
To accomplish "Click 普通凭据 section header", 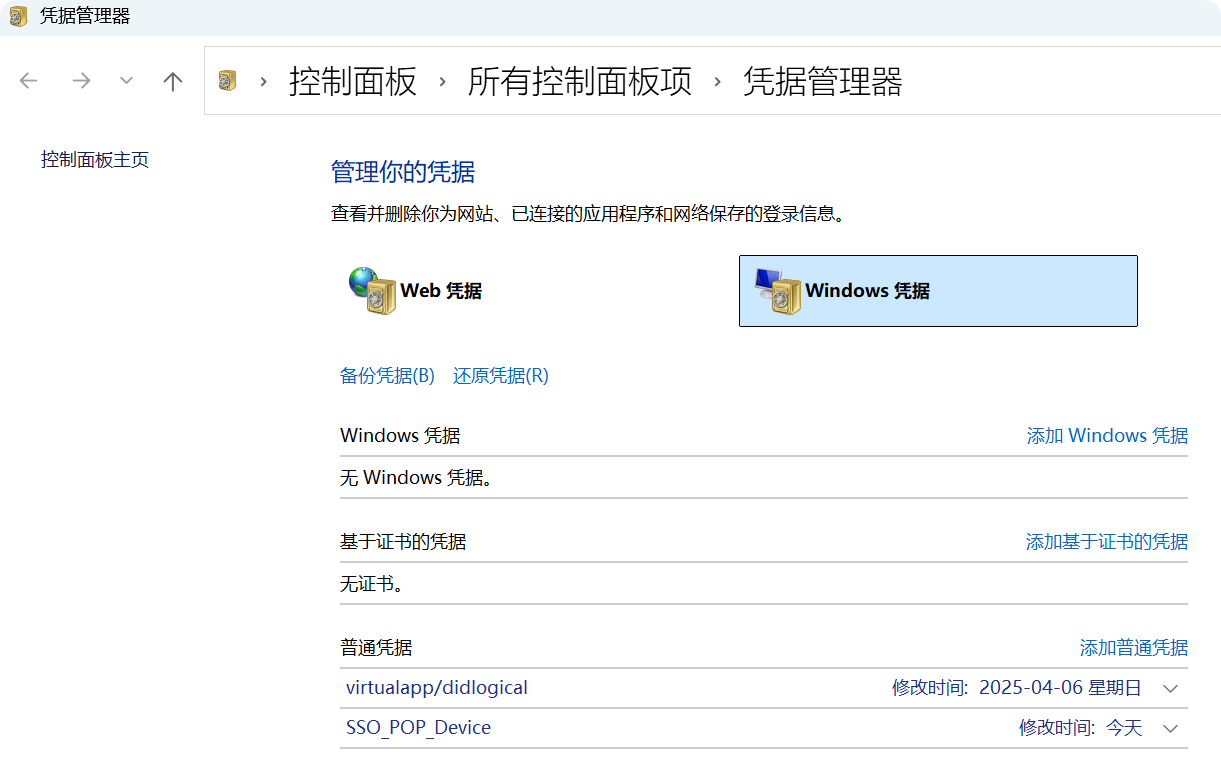I will [376, 647].
